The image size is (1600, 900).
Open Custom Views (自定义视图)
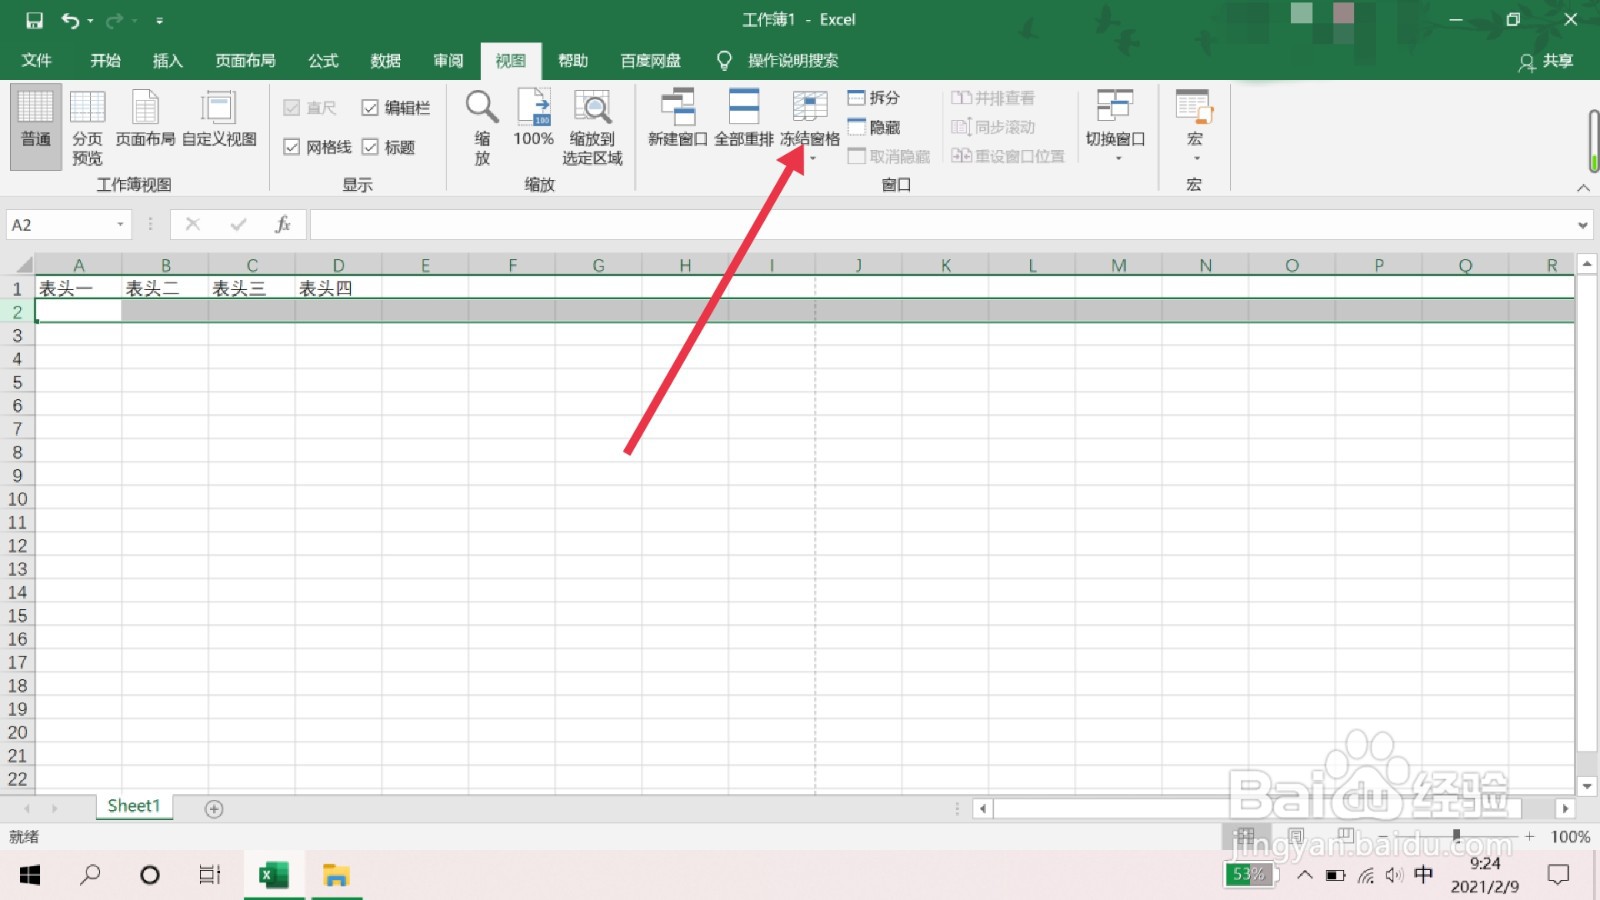pyautogui.click(x=219, y=118)
